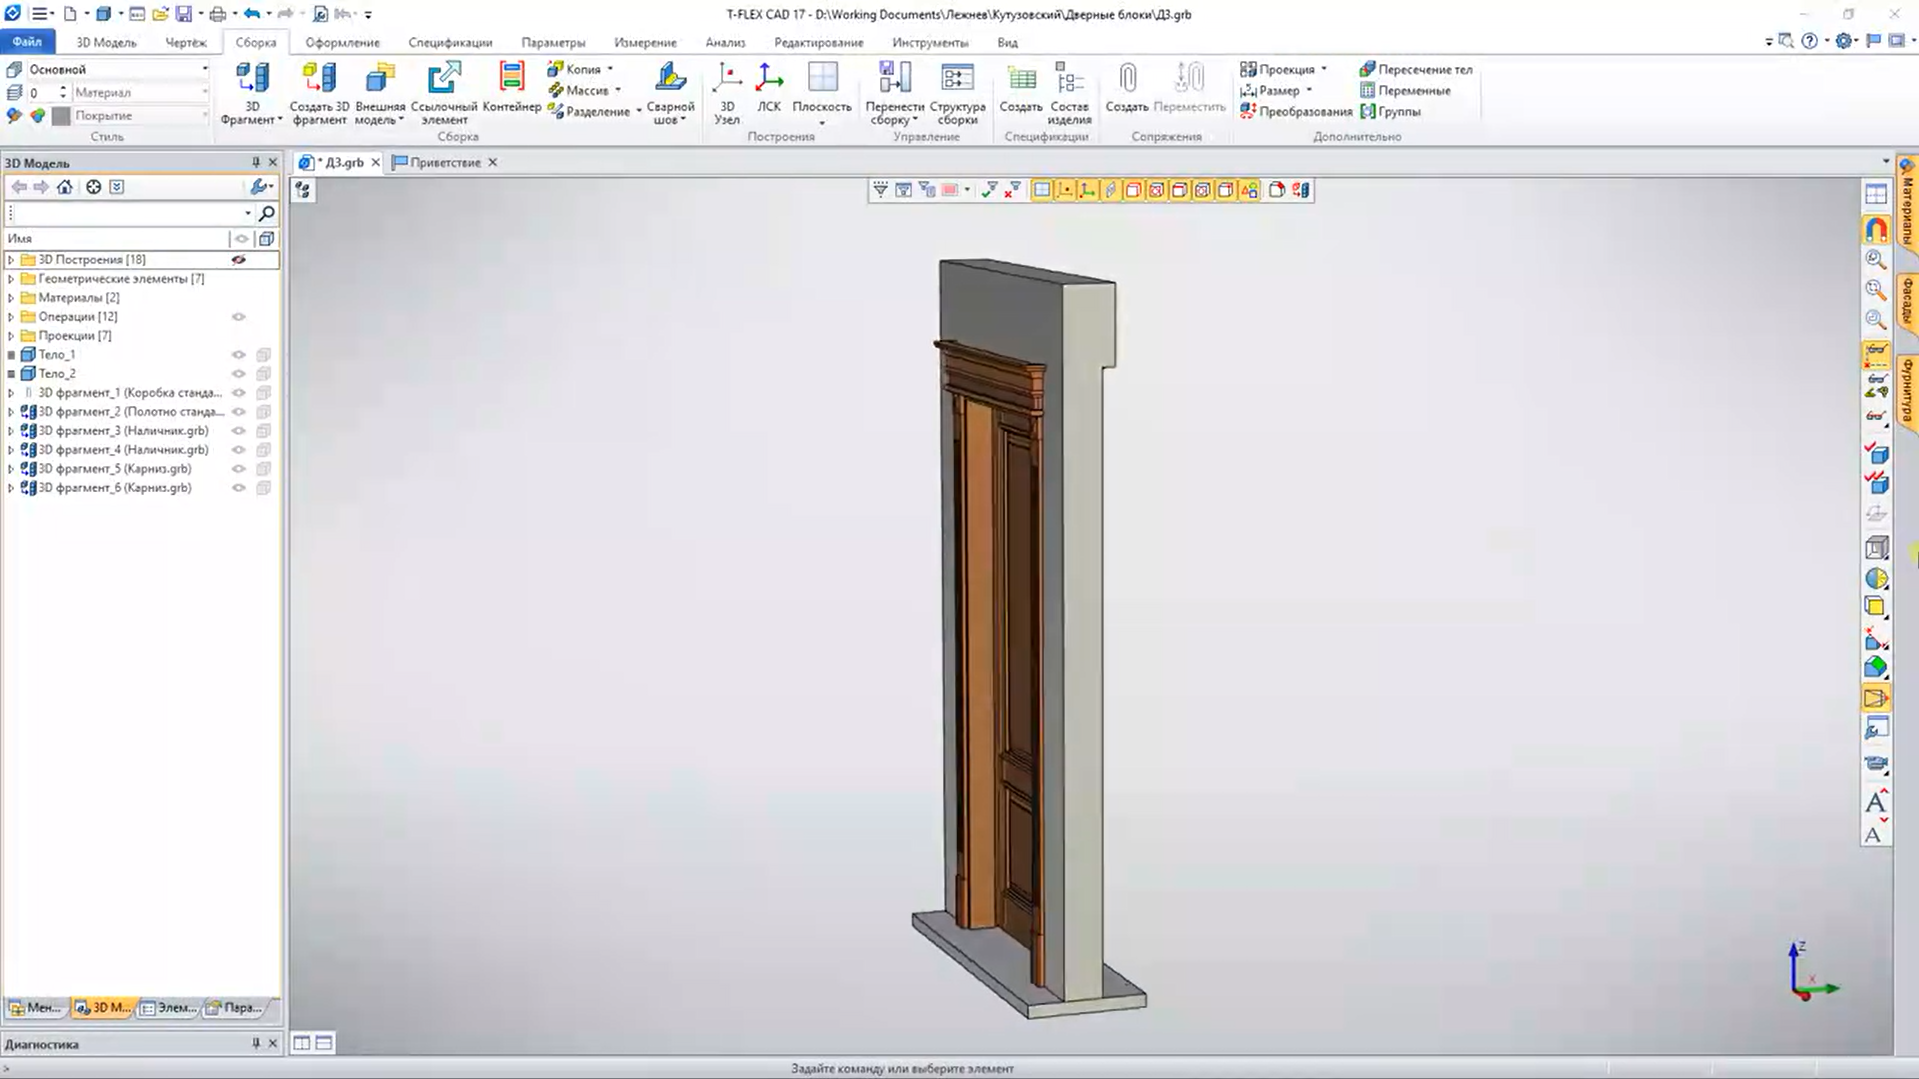Screen dimensions: 1919x1079
Task: Toggle visibility of 3D Построения folder
Action: [x=239, y=260]
